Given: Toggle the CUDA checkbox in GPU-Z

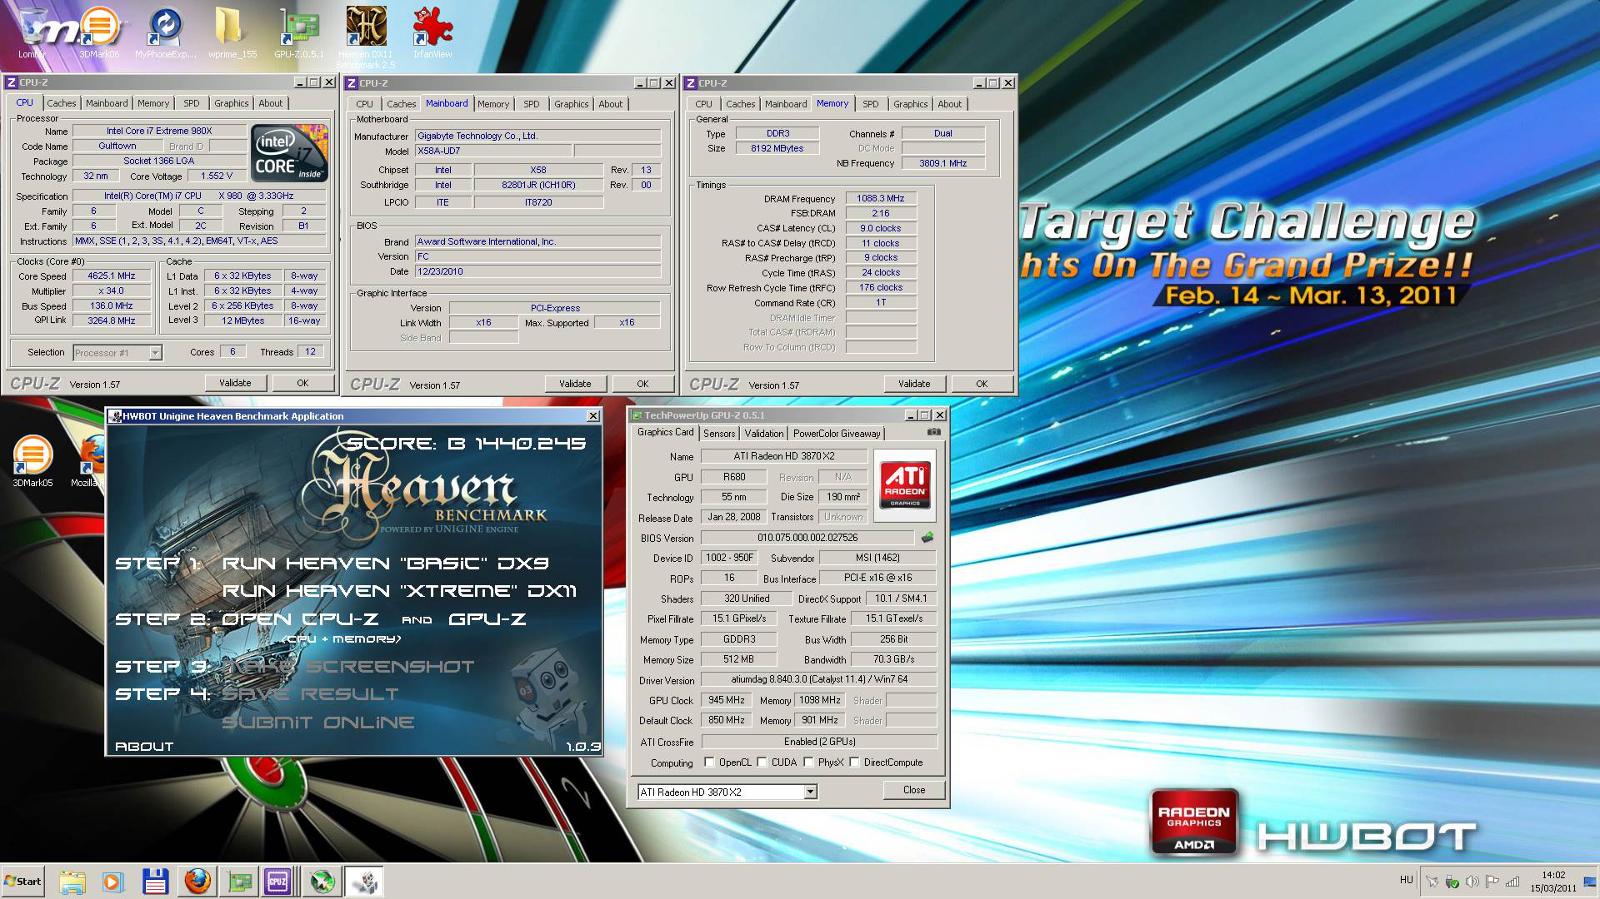Looking at the screenshot, I should (761, 762).
